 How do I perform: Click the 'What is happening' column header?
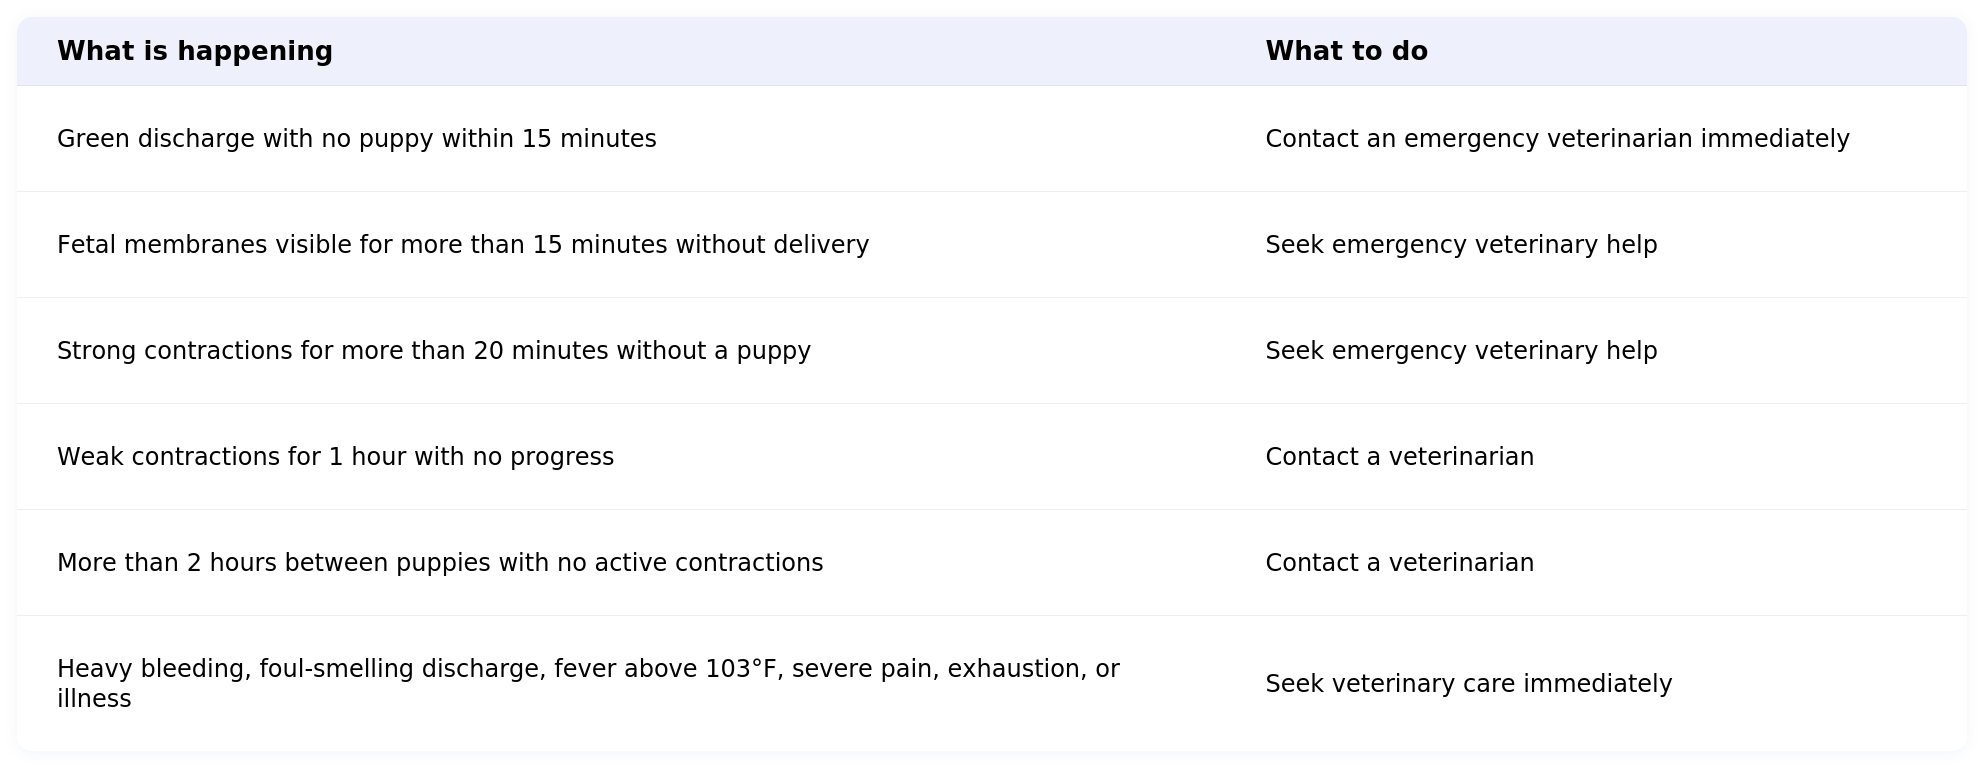[195, 51]
